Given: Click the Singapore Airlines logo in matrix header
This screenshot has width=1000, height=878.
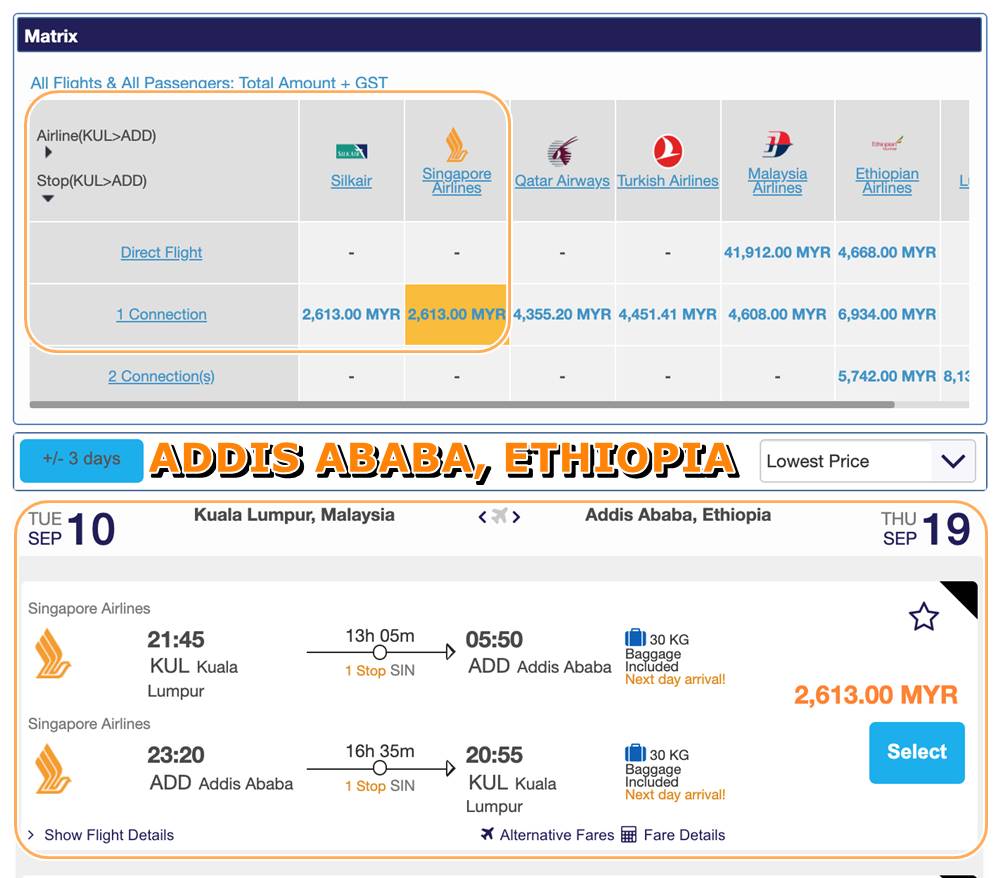Looking at the screenshot, I should point(457,145).
